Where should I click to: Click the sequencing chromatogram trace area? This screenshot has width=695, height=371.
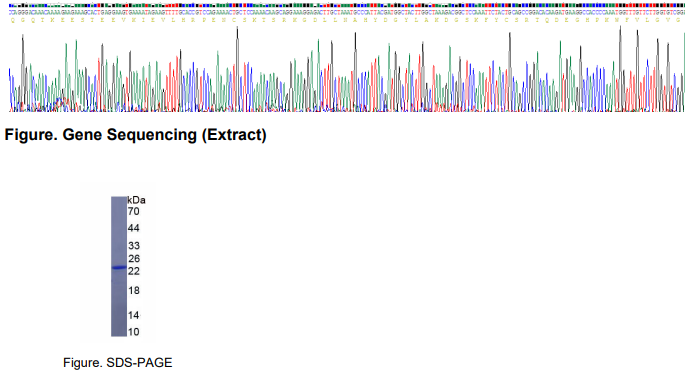(346, 68)
